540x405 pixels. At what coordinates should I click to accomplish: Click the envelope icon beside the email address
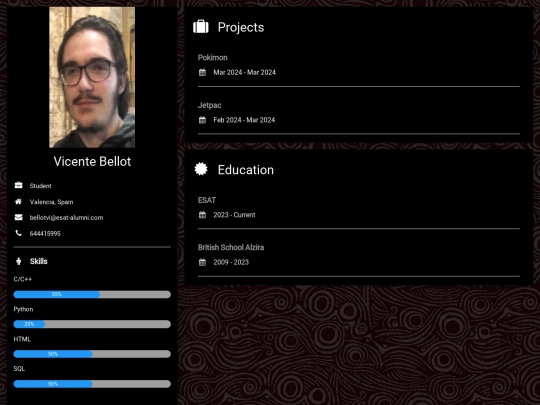coord(18,217)
